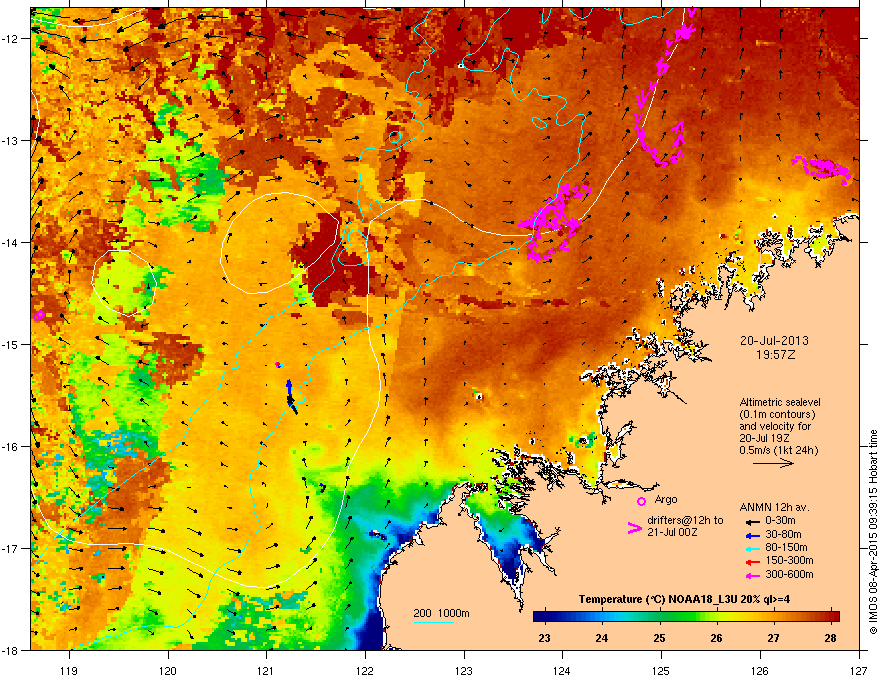Click the latitude axis label '-15'
The image size is (880, 680).
[x=10, y=344]
